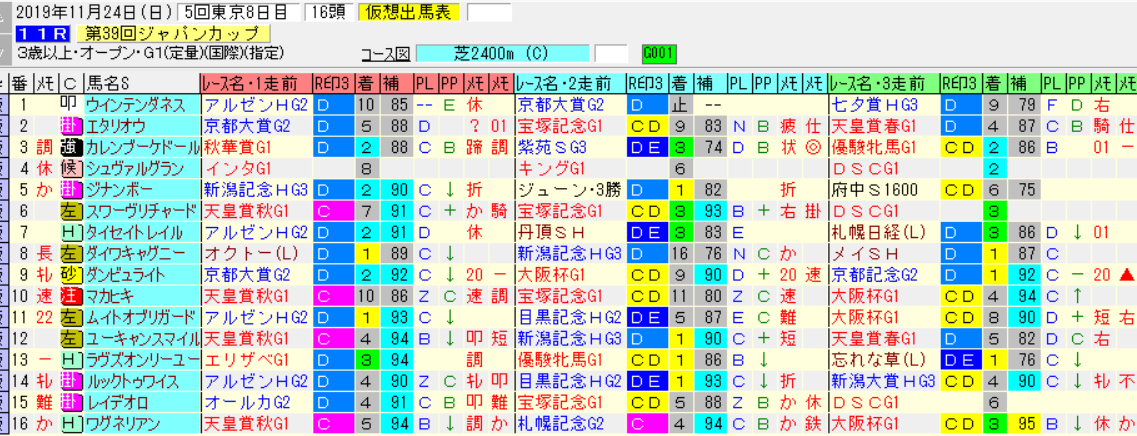
Task: Click the 砂 icon beside ダンビュライト
Action: pyautogui.click(x=70, y=275)
